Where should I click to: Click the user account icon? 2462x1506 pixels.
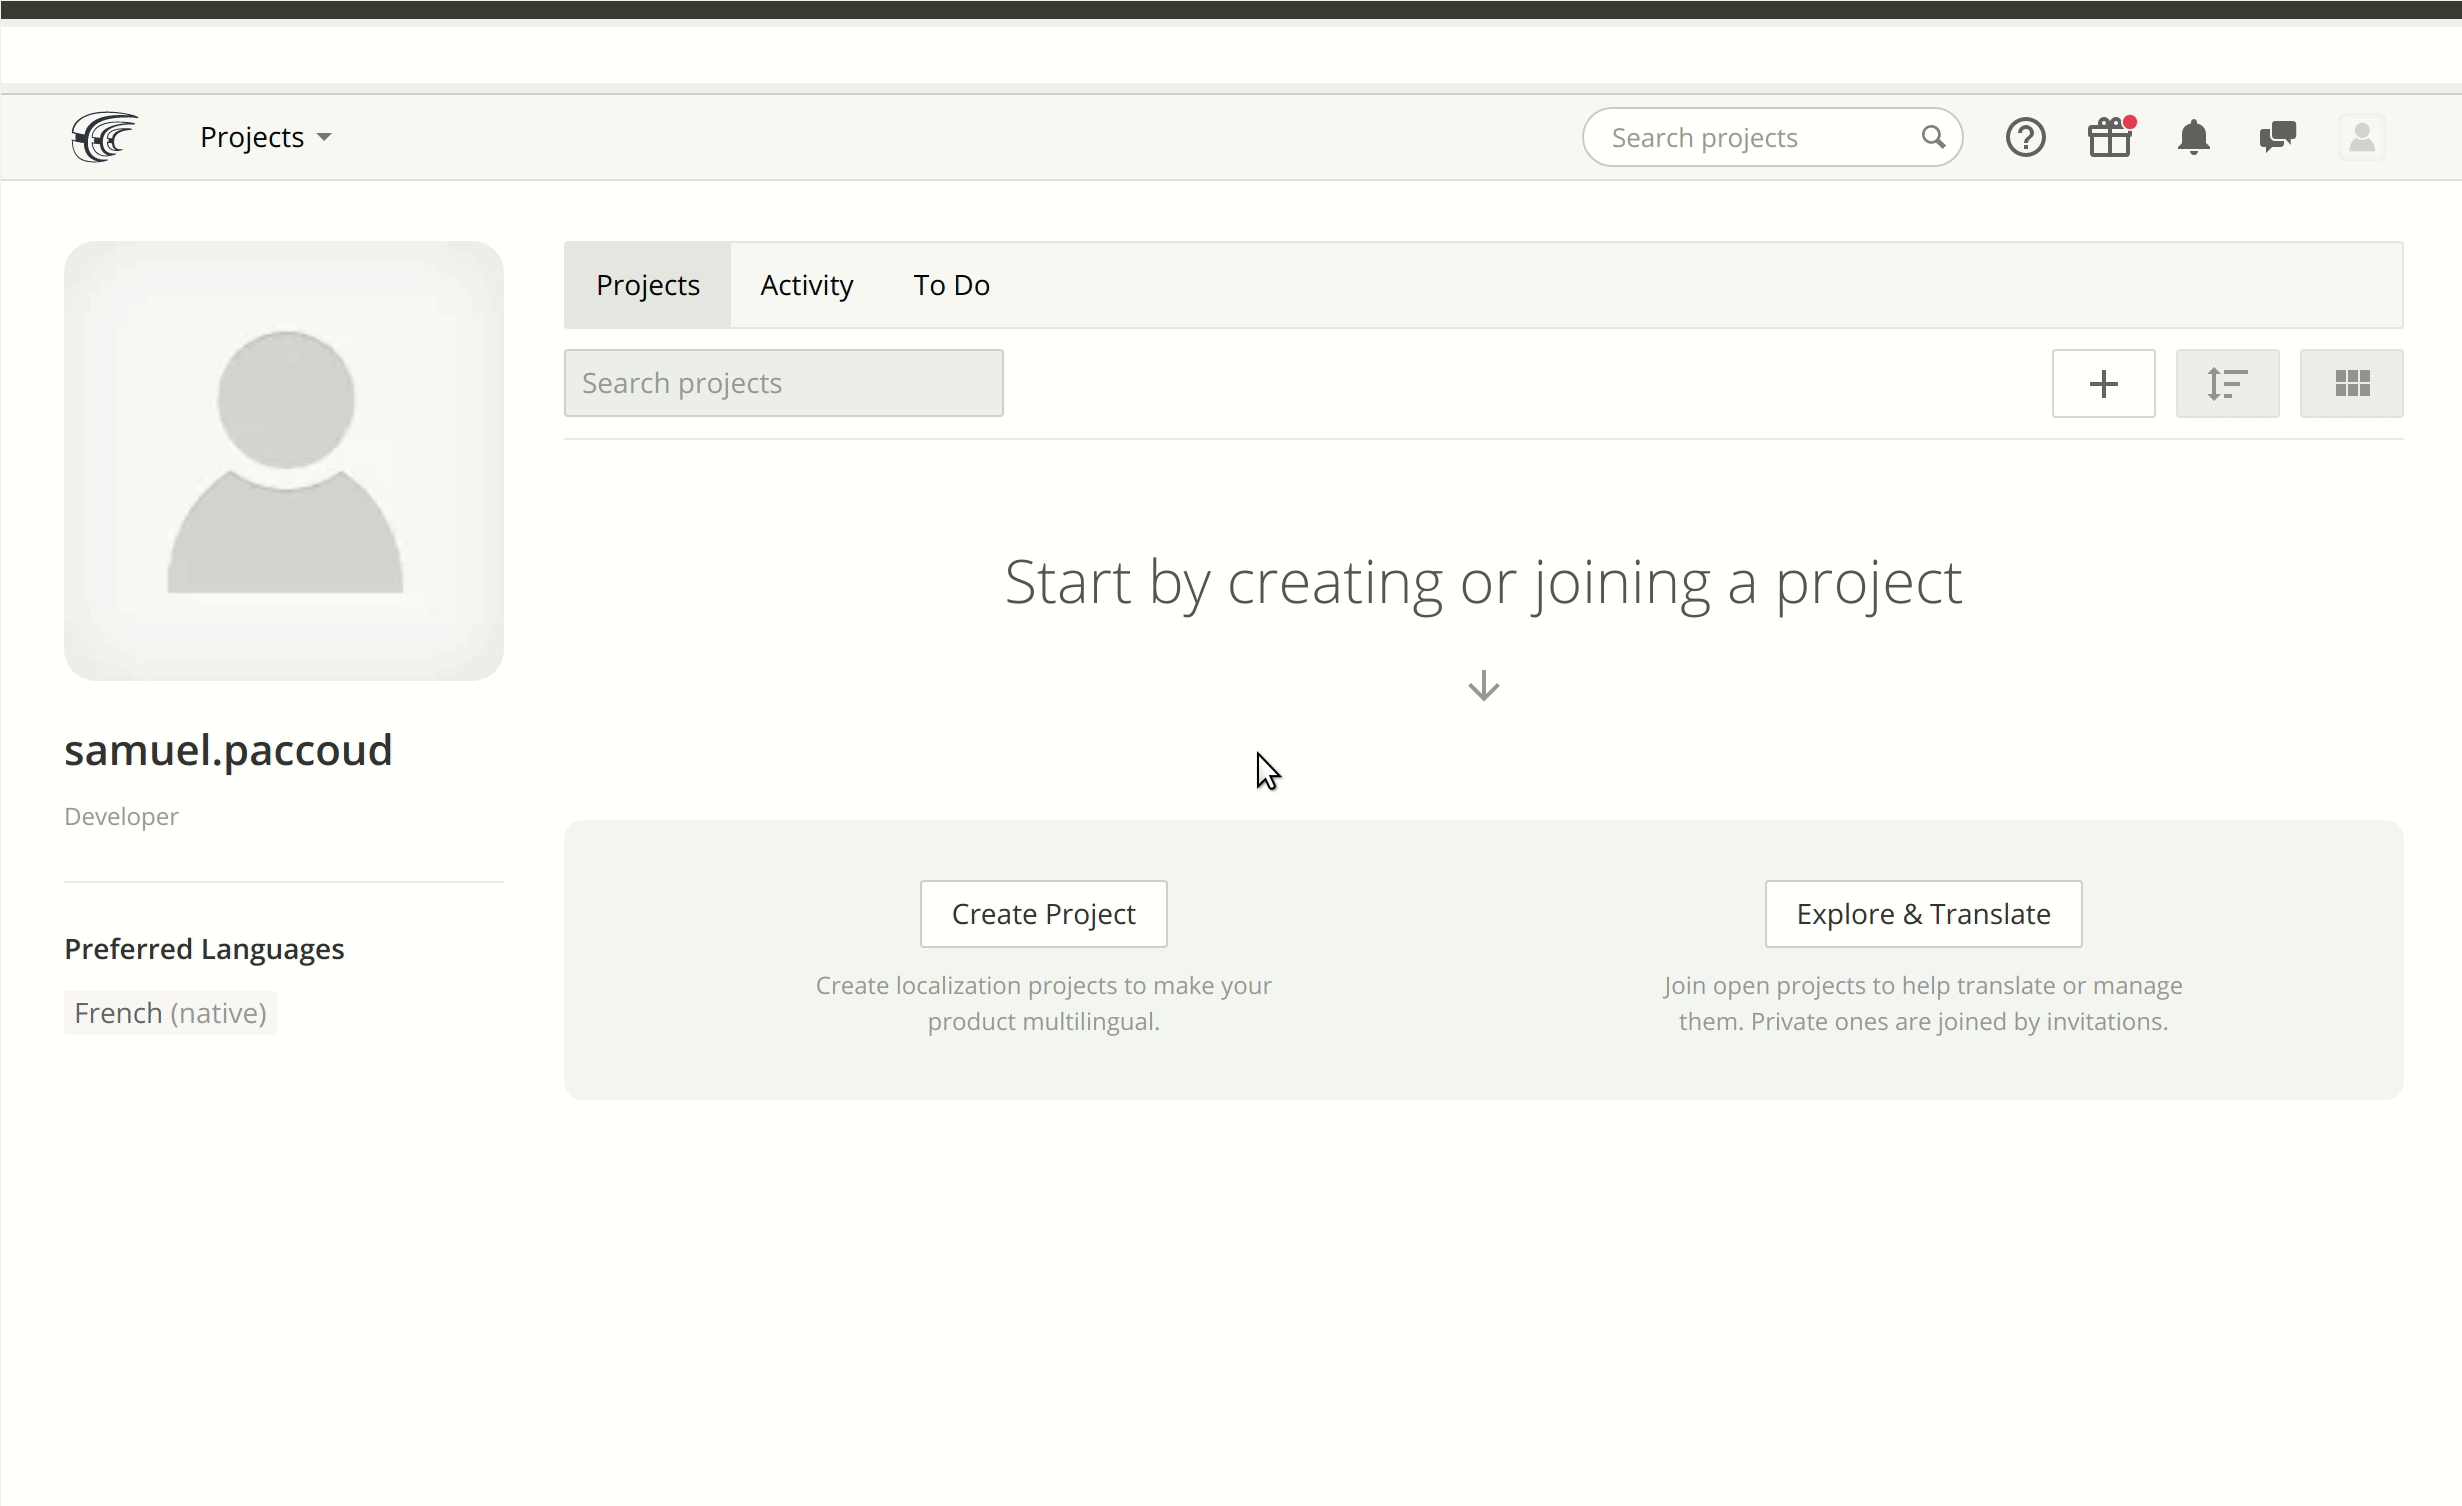[x=2362, y=135]
